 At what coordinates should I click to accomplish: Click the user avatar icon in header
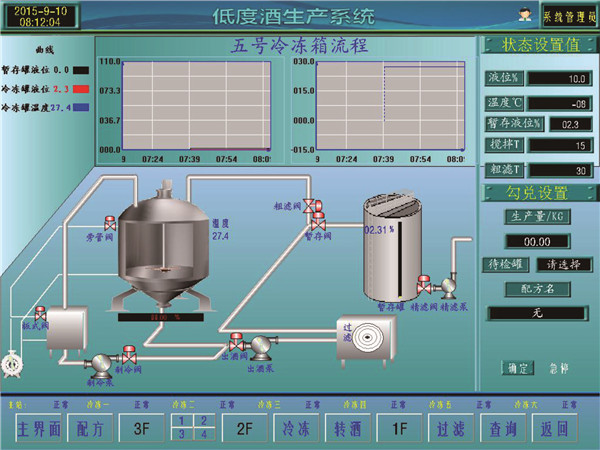click(x=524, y=14)
